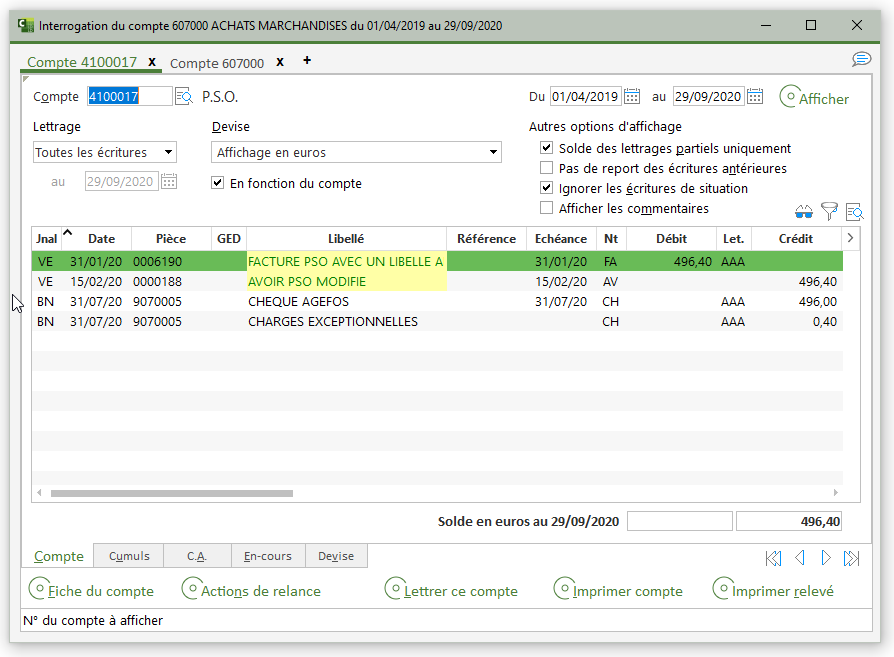Click the horizontal scrollbar left arrow
The height and width of the screenshot is (657, 894).
click(x=39, y=493)
